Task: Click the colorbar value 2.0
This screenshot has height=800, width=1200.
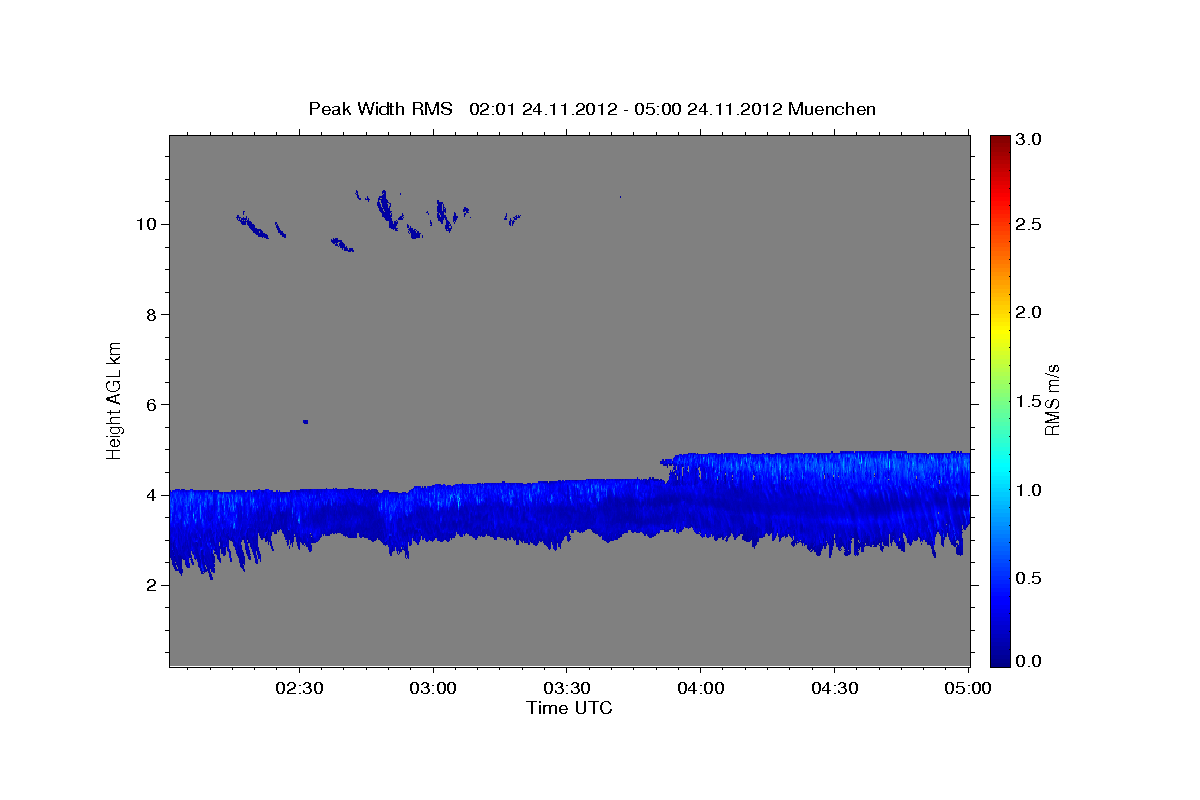Action: coord(1029,312)
